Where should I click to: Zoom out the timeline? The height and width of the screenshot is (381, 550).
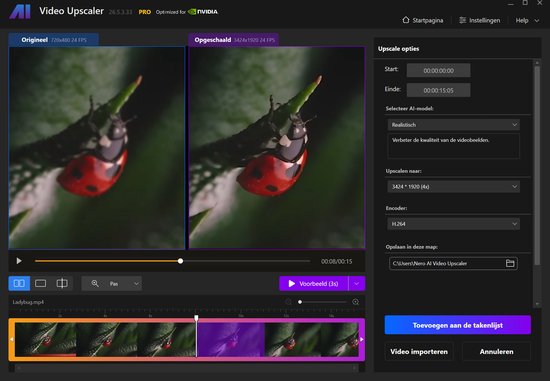[288, 302]
